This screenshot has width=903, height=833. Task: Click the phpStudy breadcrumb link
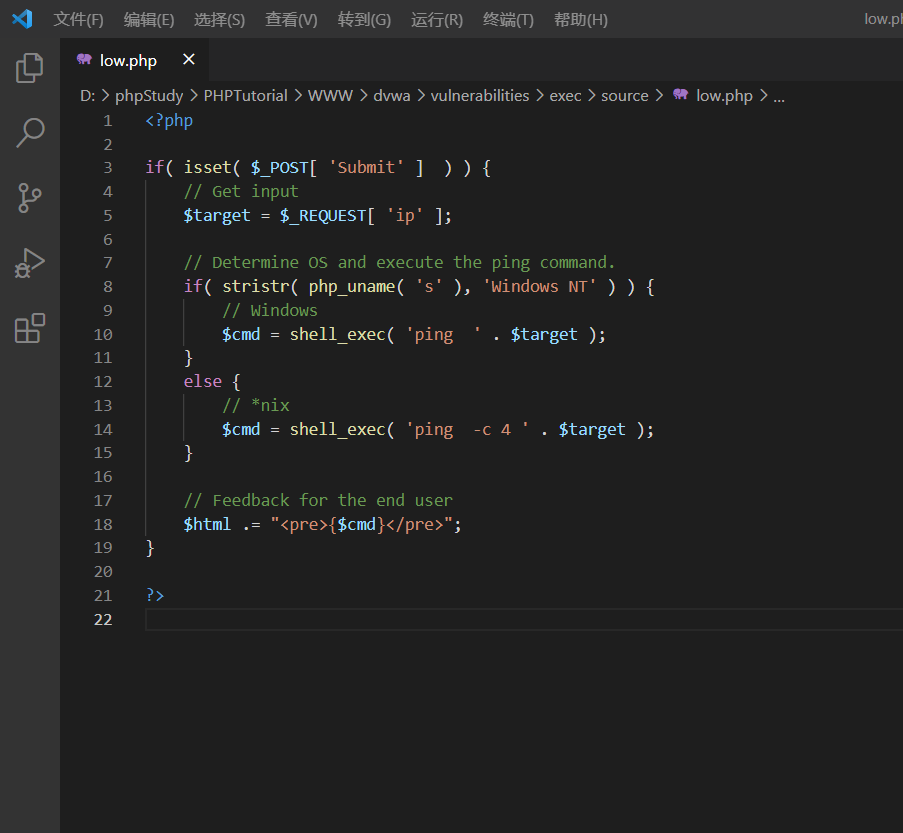point(149,96)
